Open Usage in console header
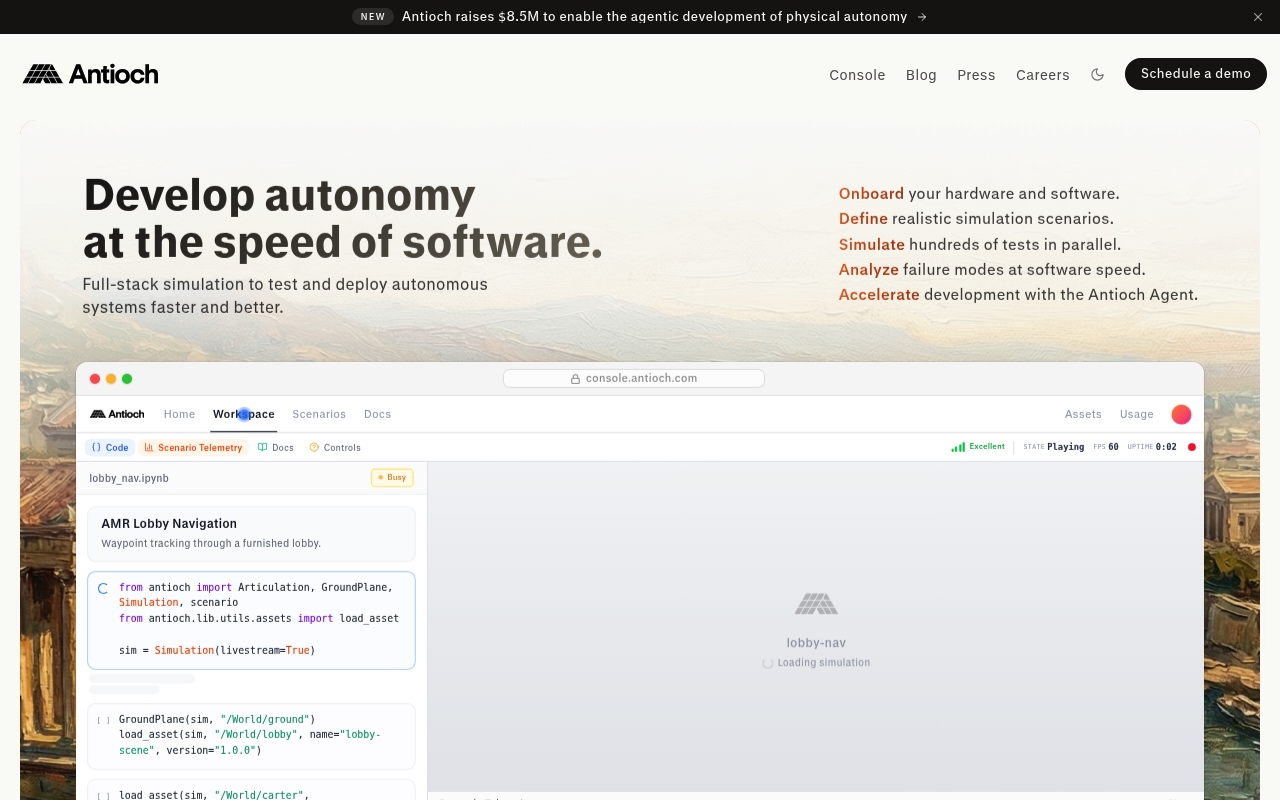This screenshot has height=800, width=1280. (x=1136, y=414)
